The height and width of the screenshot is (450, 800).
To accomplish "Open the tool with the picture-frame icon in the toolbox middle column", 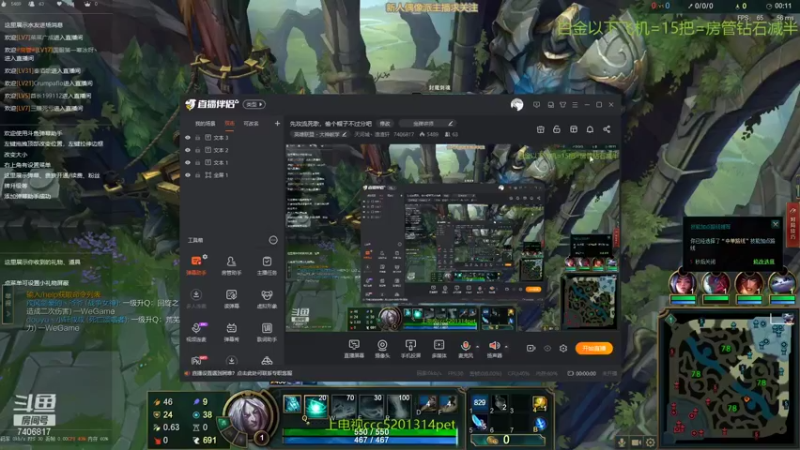I will click(x=231, y=299).
